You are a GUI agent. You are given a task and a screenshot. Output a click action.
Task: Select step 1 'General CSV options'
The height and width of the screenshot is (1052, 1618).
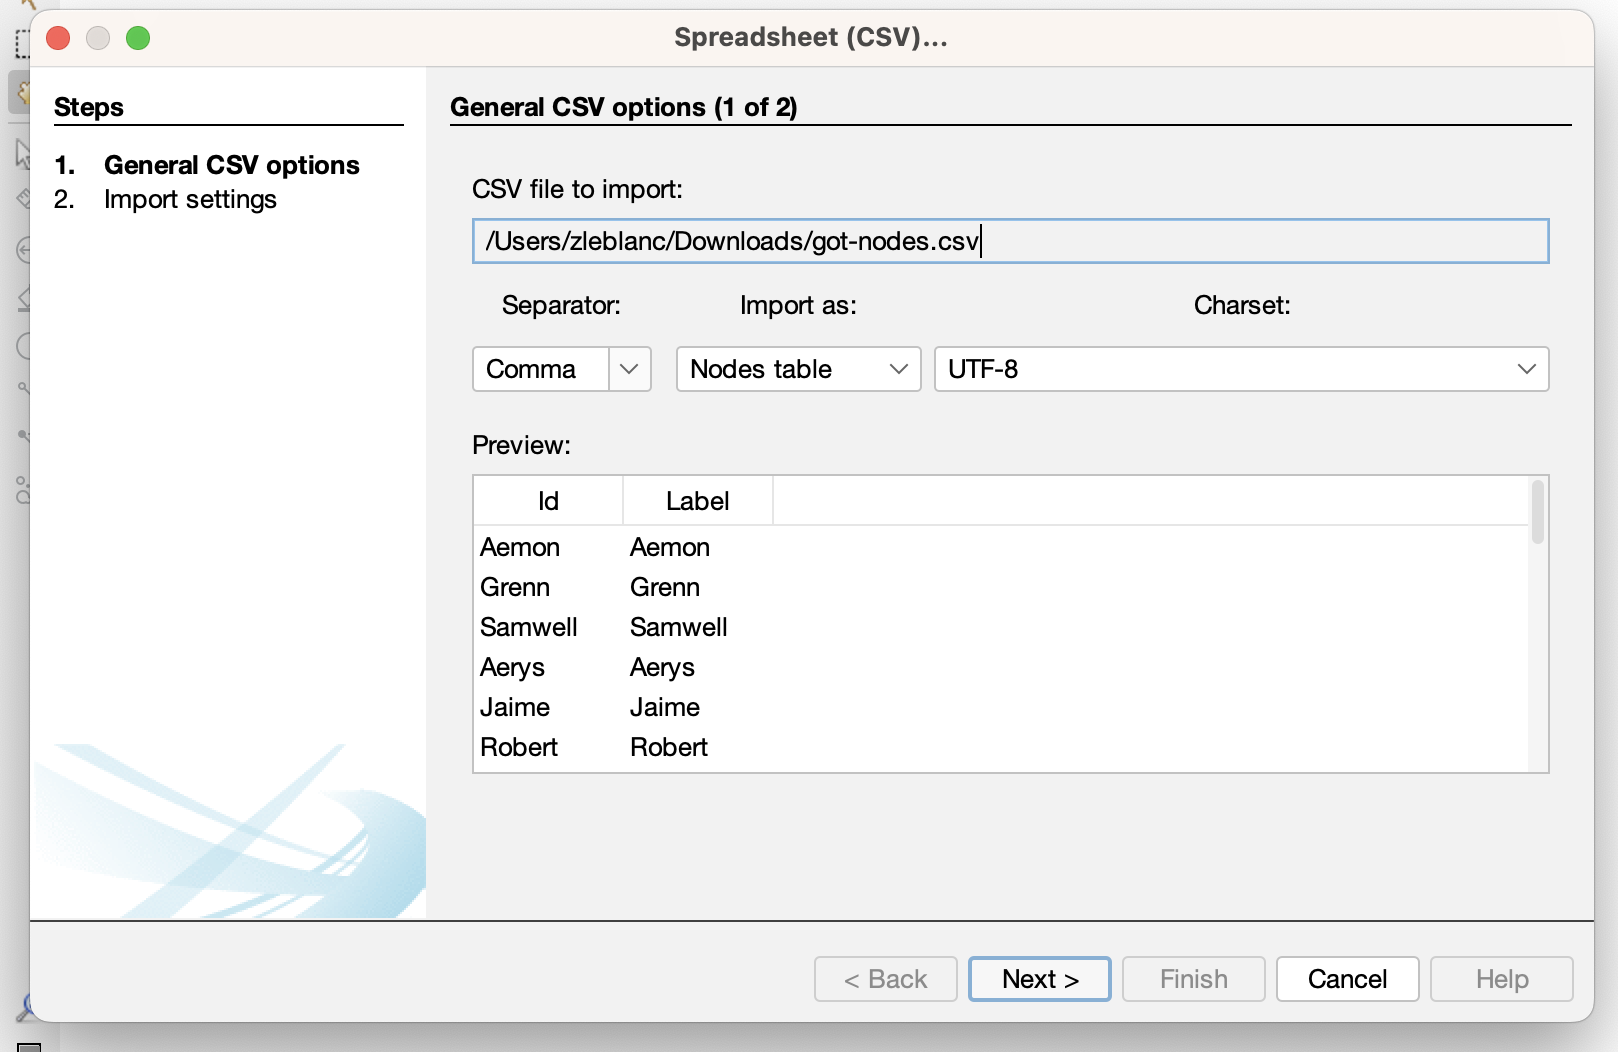click(231, 165)
